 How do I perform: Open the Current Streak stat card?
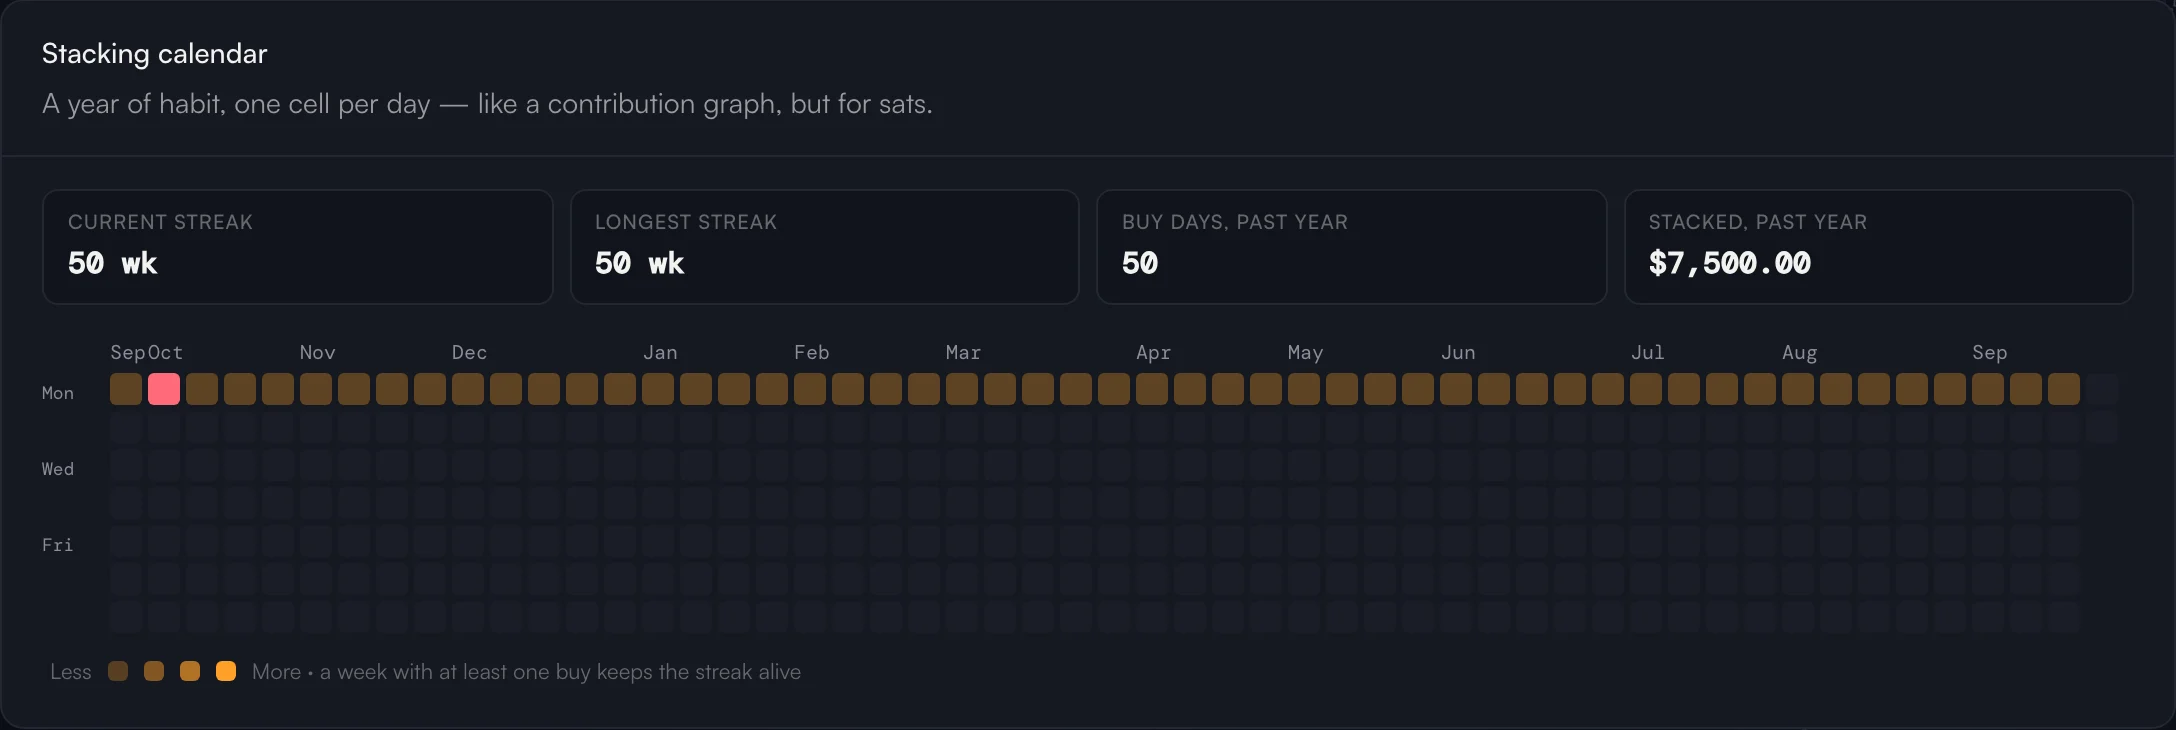coord(298,247)
